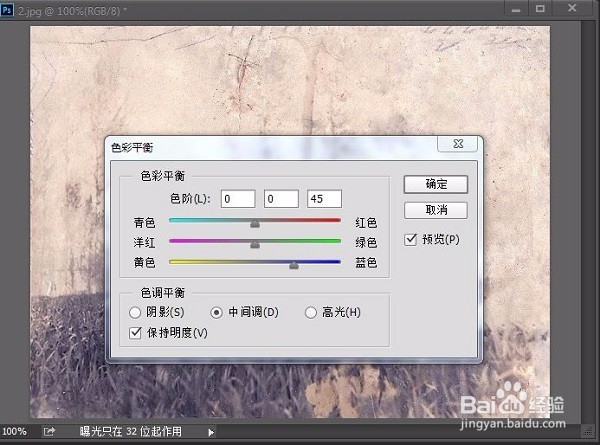
Task: Click the cyan-red slider handle
Action: (255, 223)
